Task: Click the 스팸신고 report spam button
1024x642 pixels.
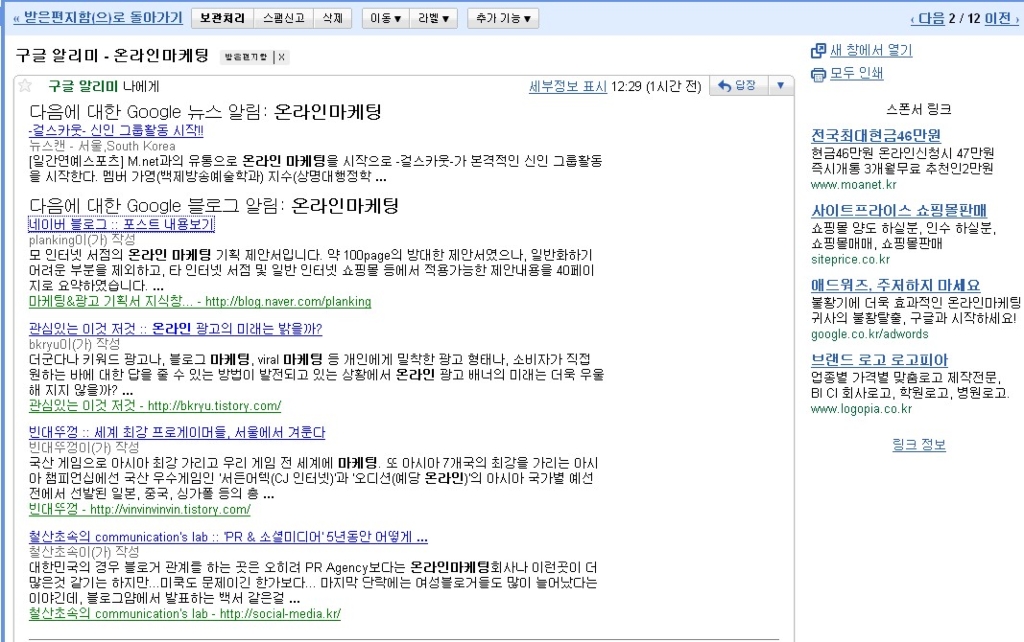Action: [283, 18]
